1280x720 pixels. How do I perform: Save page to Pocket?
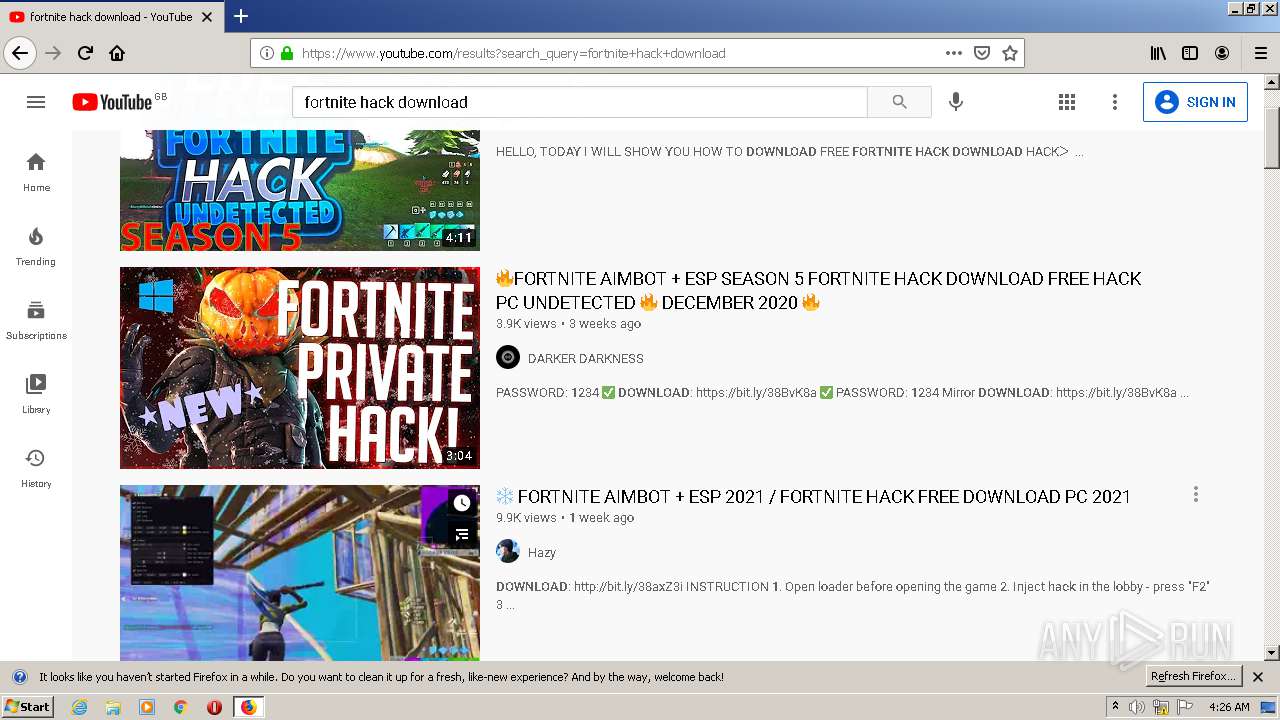pos(982,53)
